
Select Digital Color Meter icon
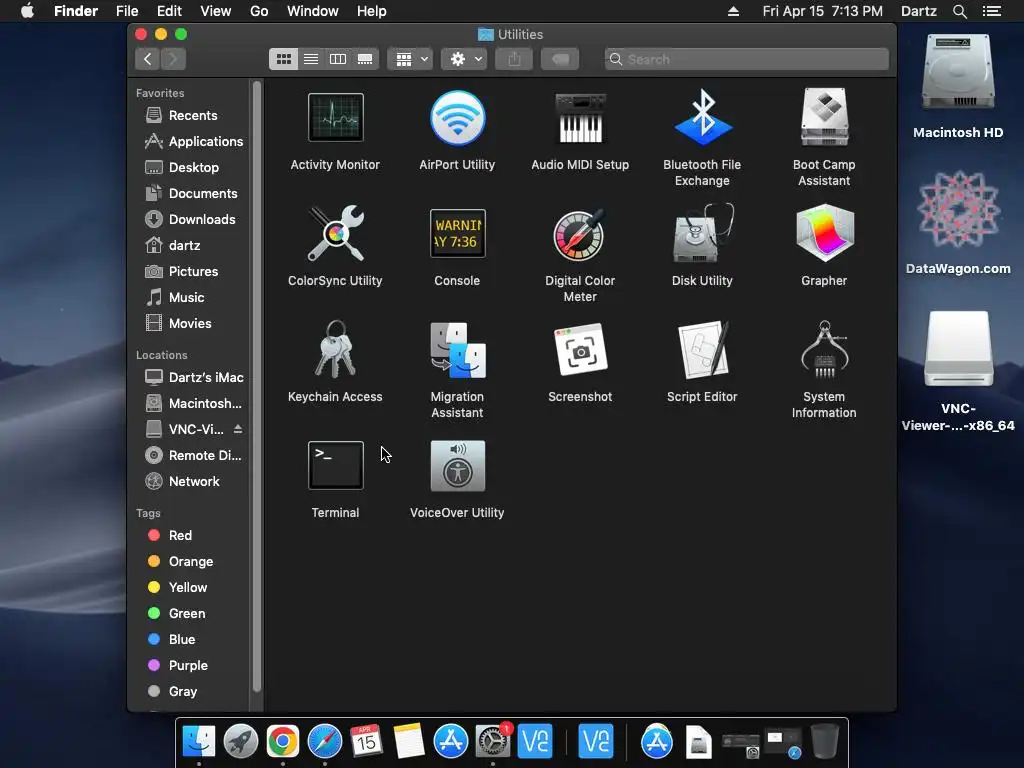coord(580,234)
